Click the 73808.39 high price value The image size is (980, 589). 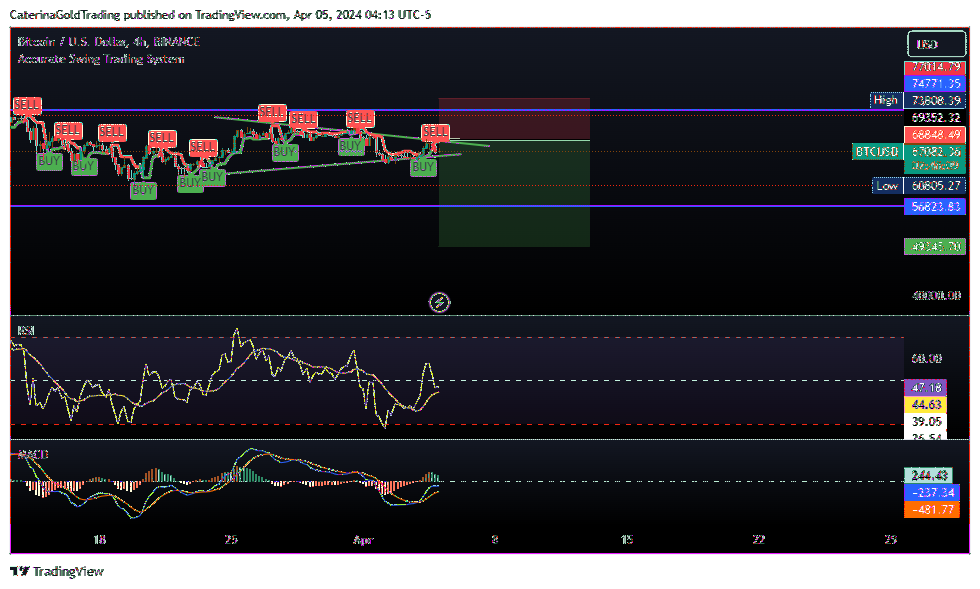(x=936, y=100)
